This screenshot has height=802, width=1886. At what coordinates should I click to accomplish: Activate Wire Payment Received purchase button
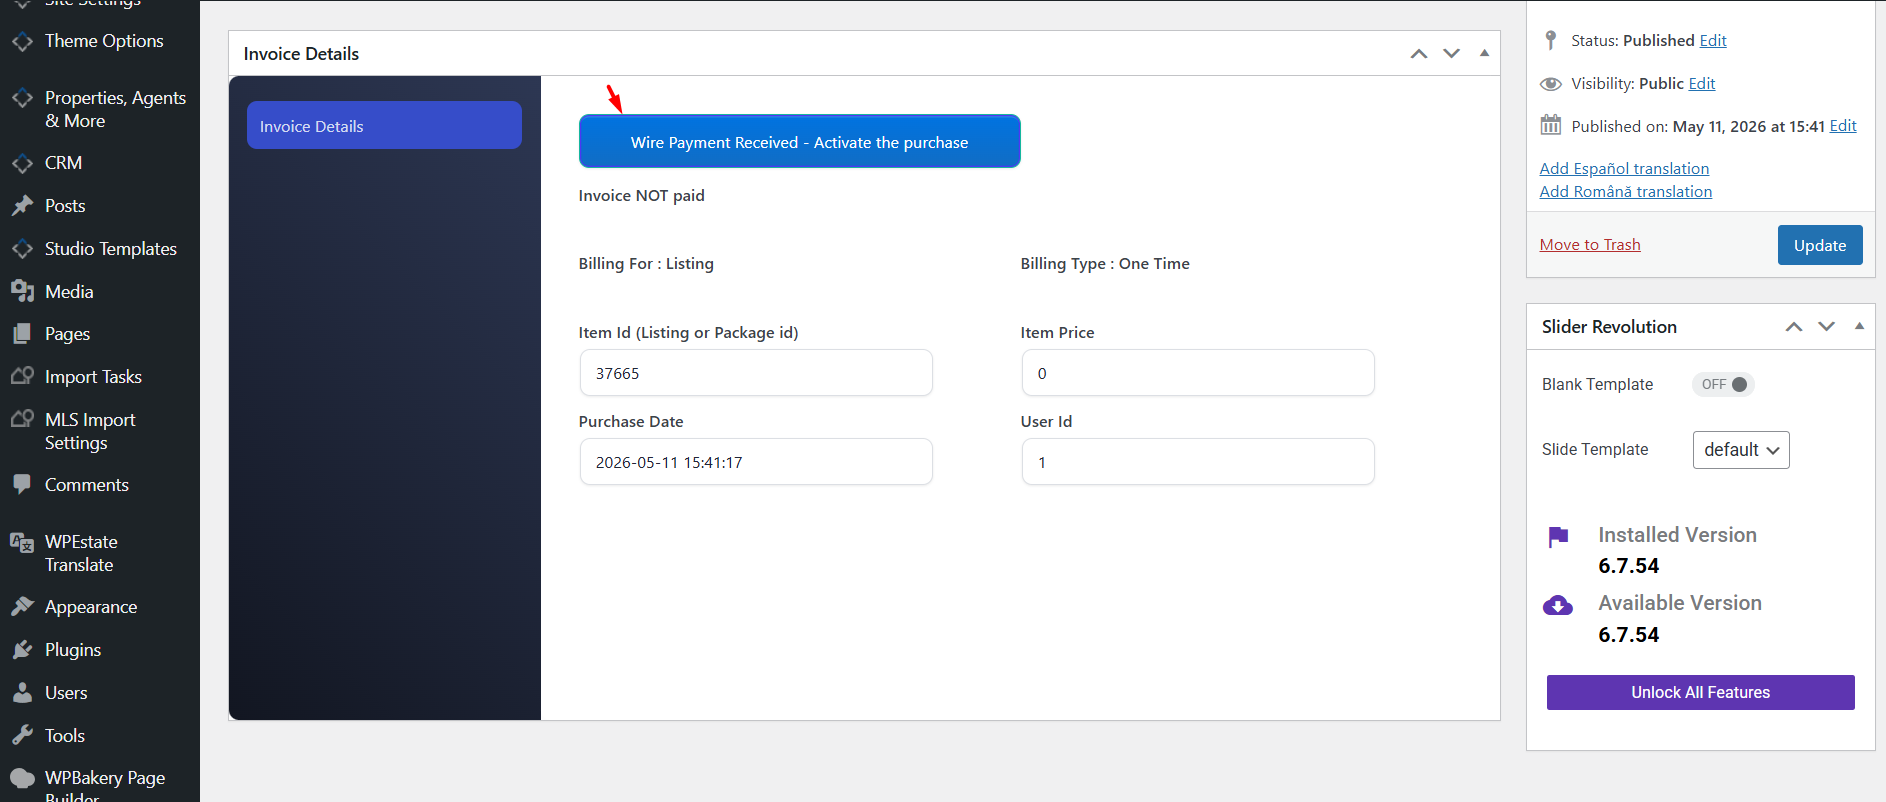[800, 141]
